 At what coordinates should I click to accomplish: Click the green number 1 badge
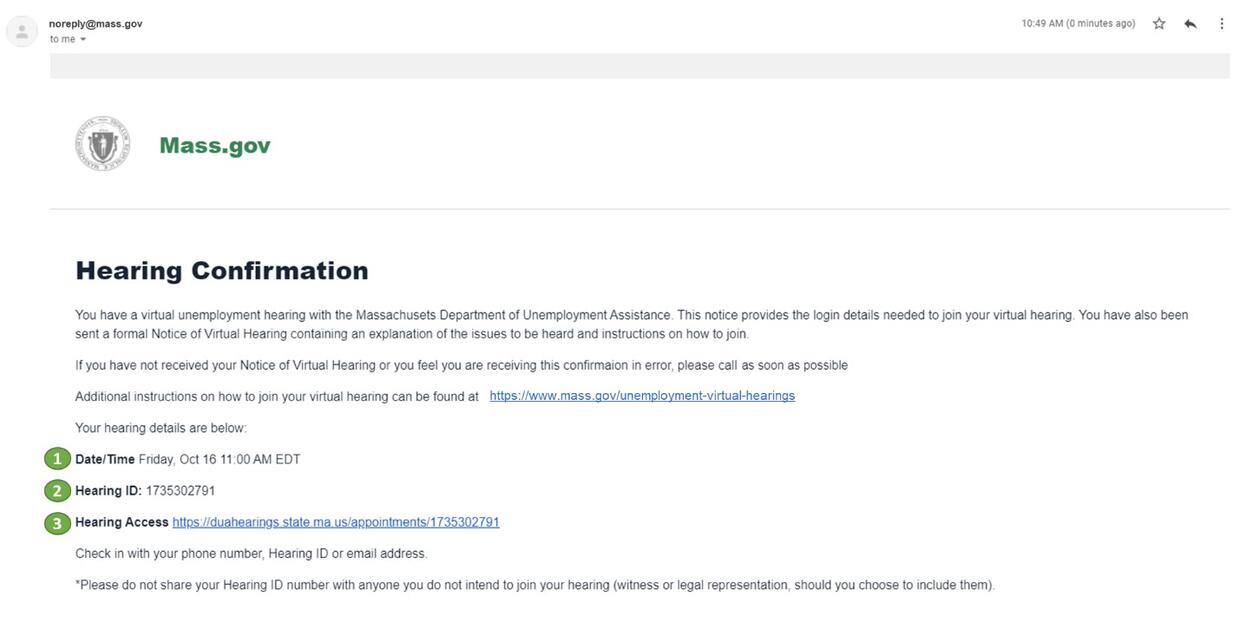click(x=57, y=459)
